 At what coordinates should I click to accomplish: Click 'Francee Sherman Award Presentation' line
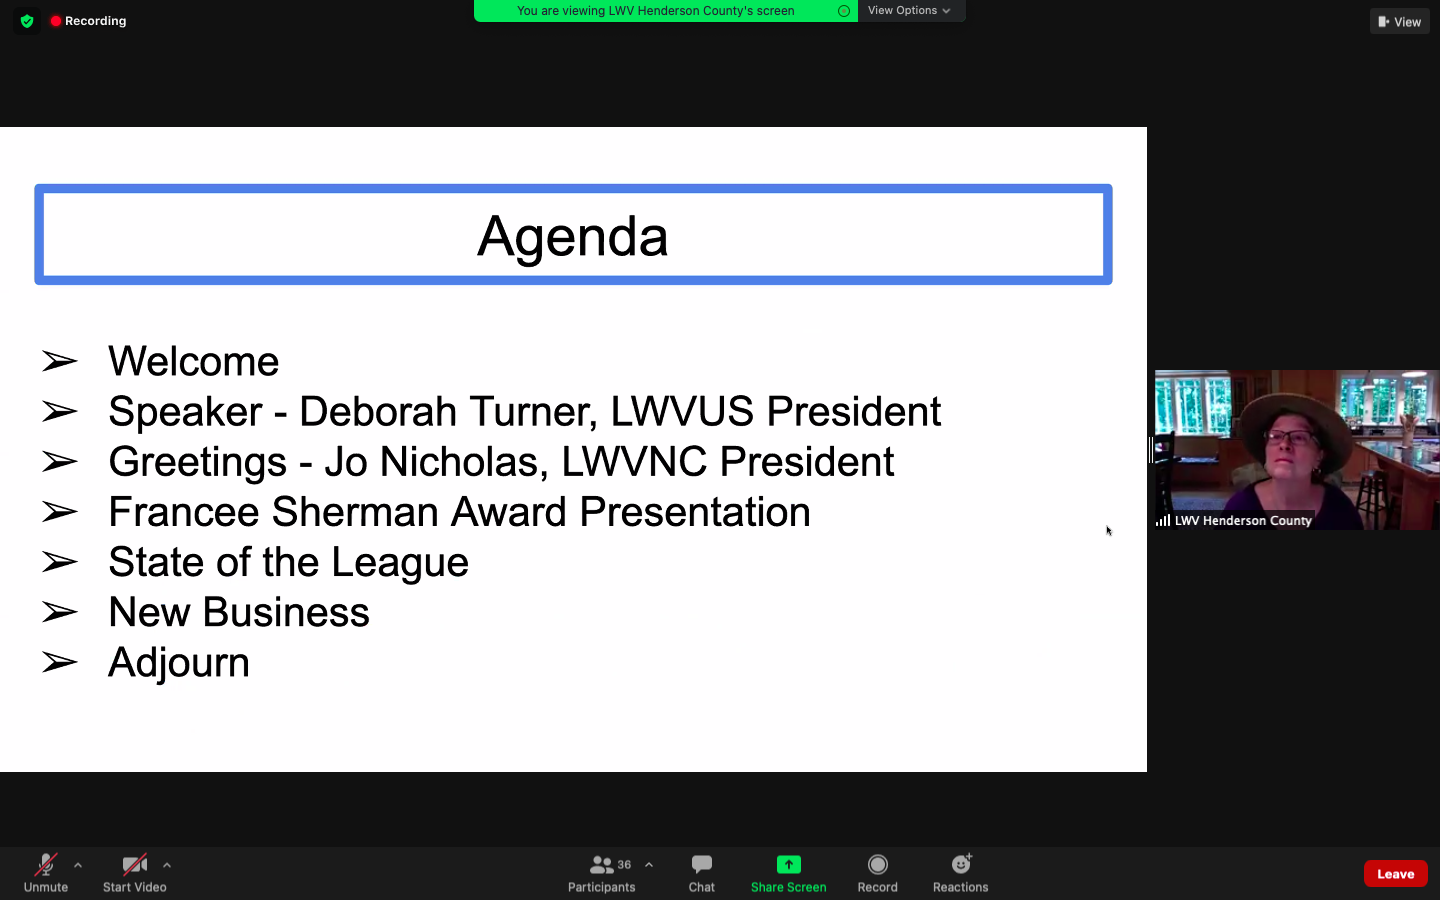(x=459, y=512)
